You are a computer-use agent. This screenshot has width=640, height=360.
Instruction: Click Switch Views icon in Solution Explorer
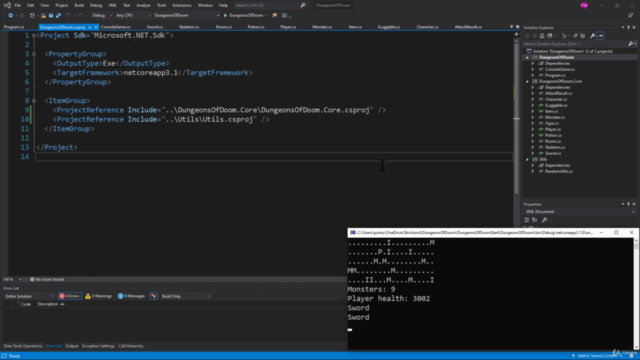tap(550, 36)
